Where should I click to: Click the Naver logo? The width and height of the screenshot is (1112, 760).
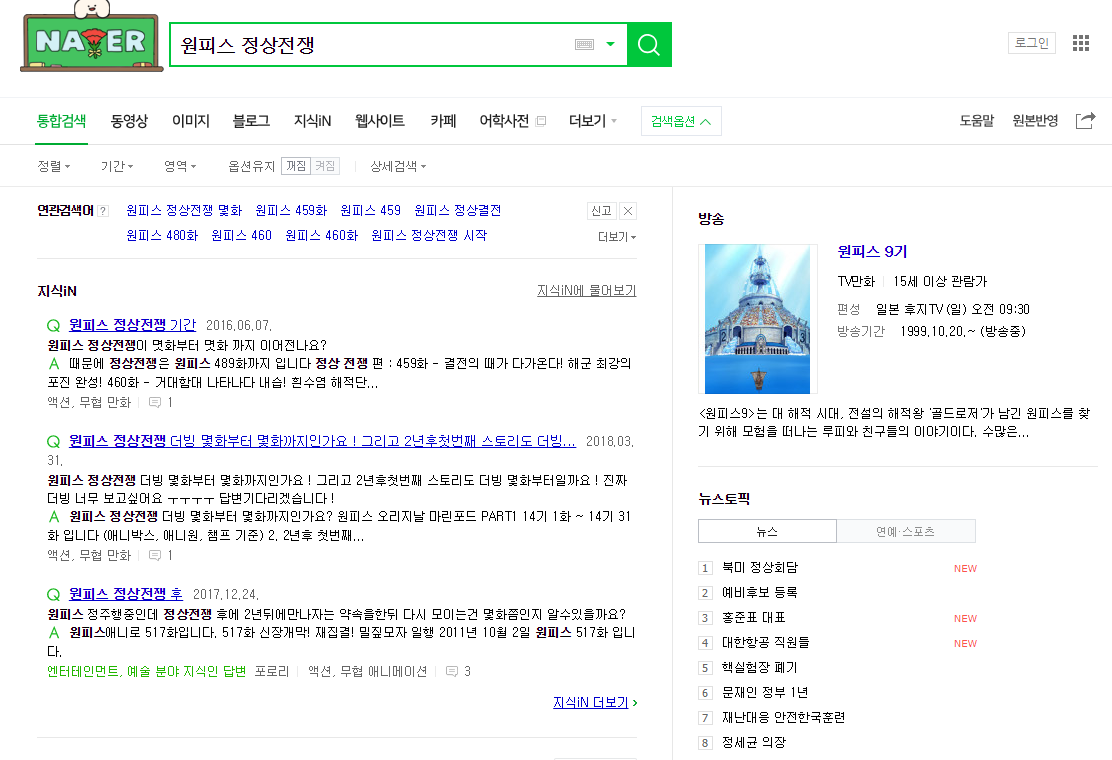click(92, 38)
